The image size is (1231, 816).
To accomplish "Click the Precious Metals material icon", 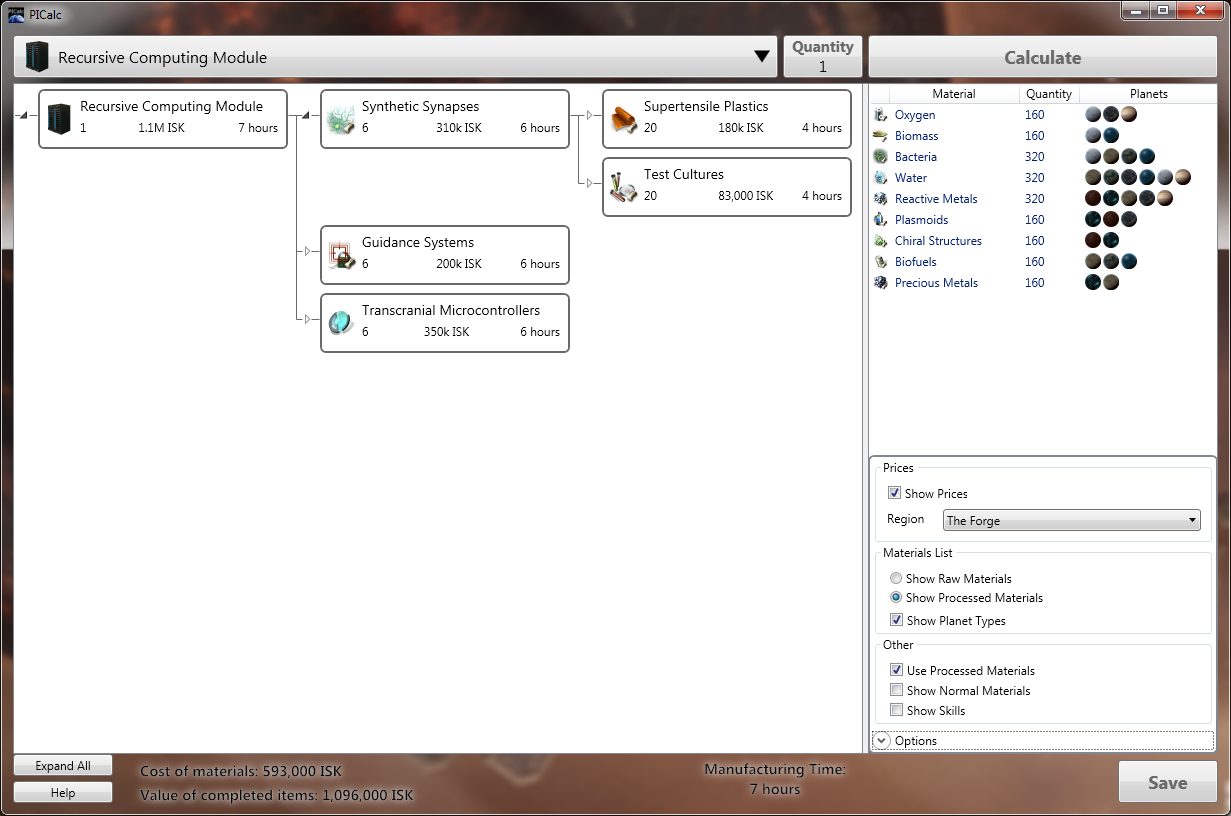I will [880, 283].
